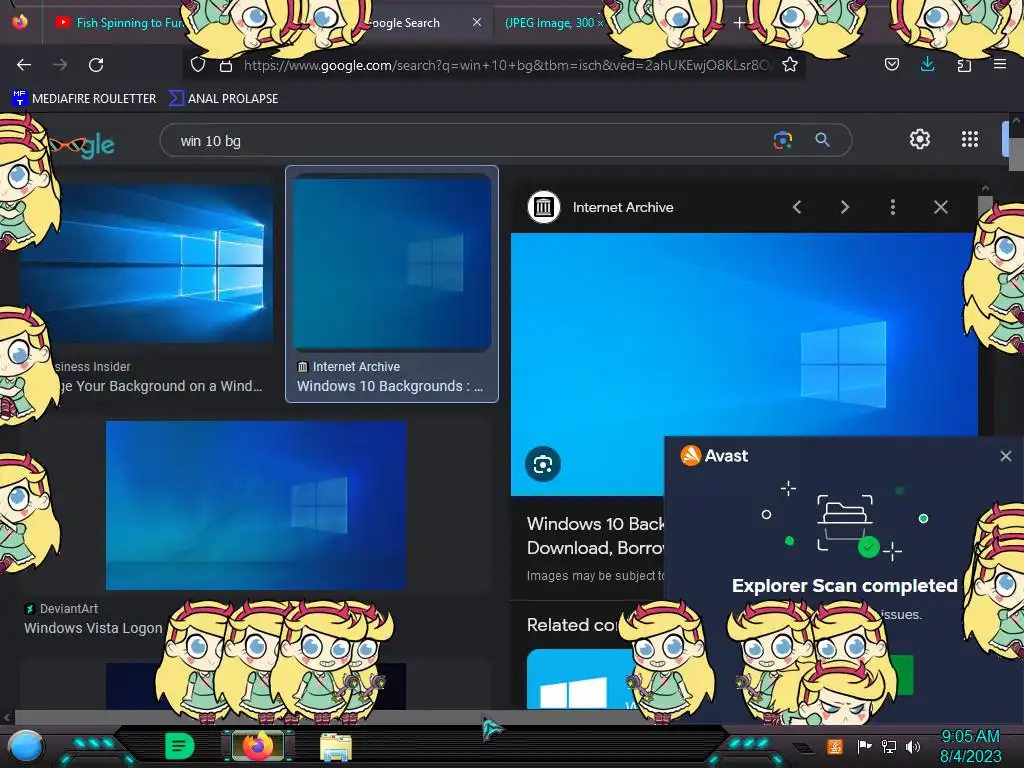Screen dimensions: 1024x768
Task: Click the volume speaker tray icon
Action: point(912,746)
